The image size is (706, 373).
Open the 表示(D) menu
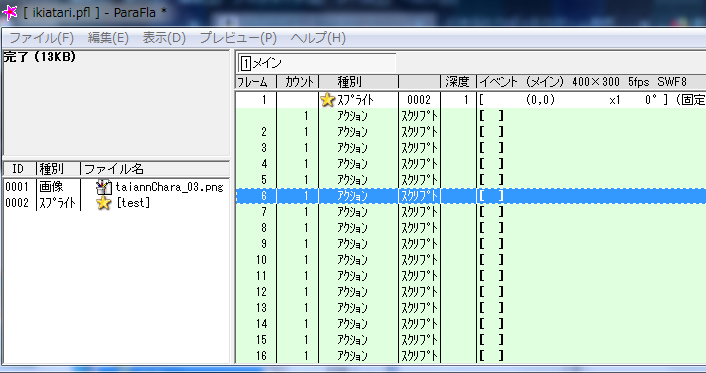click(164, 38)
